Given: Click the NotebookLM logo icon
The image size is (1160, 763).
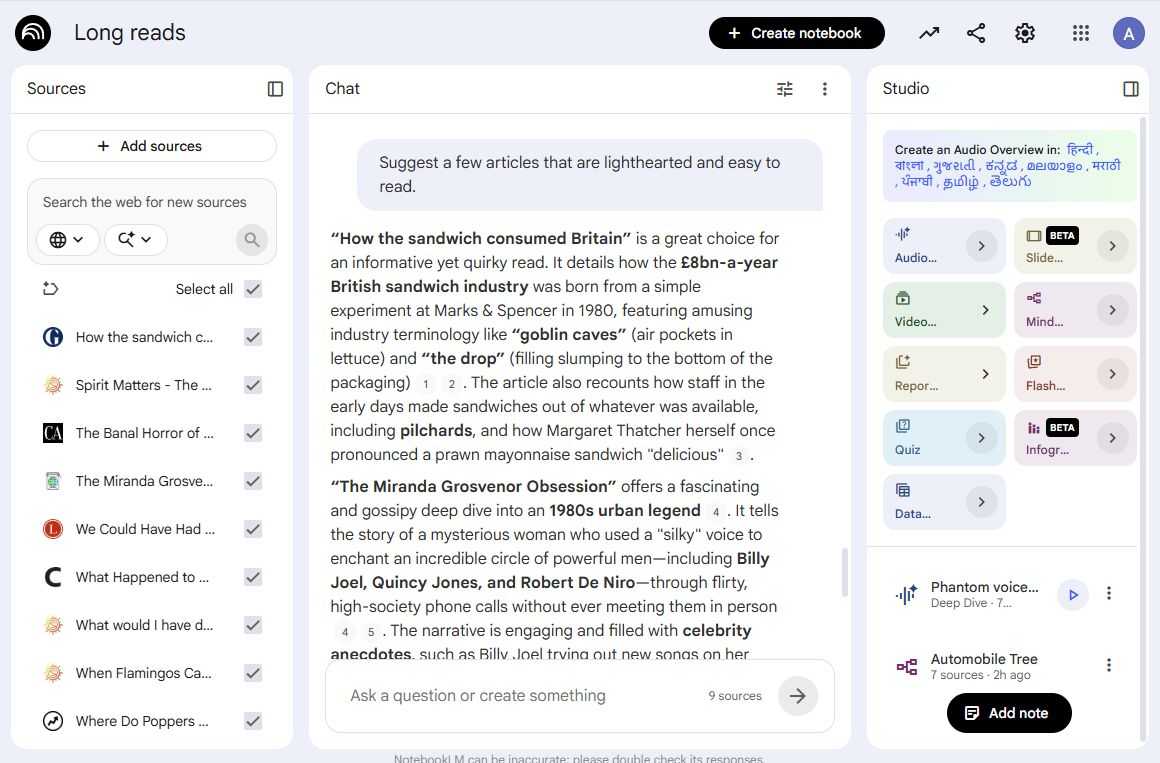Looking at the screenshot, I should 33,33.
